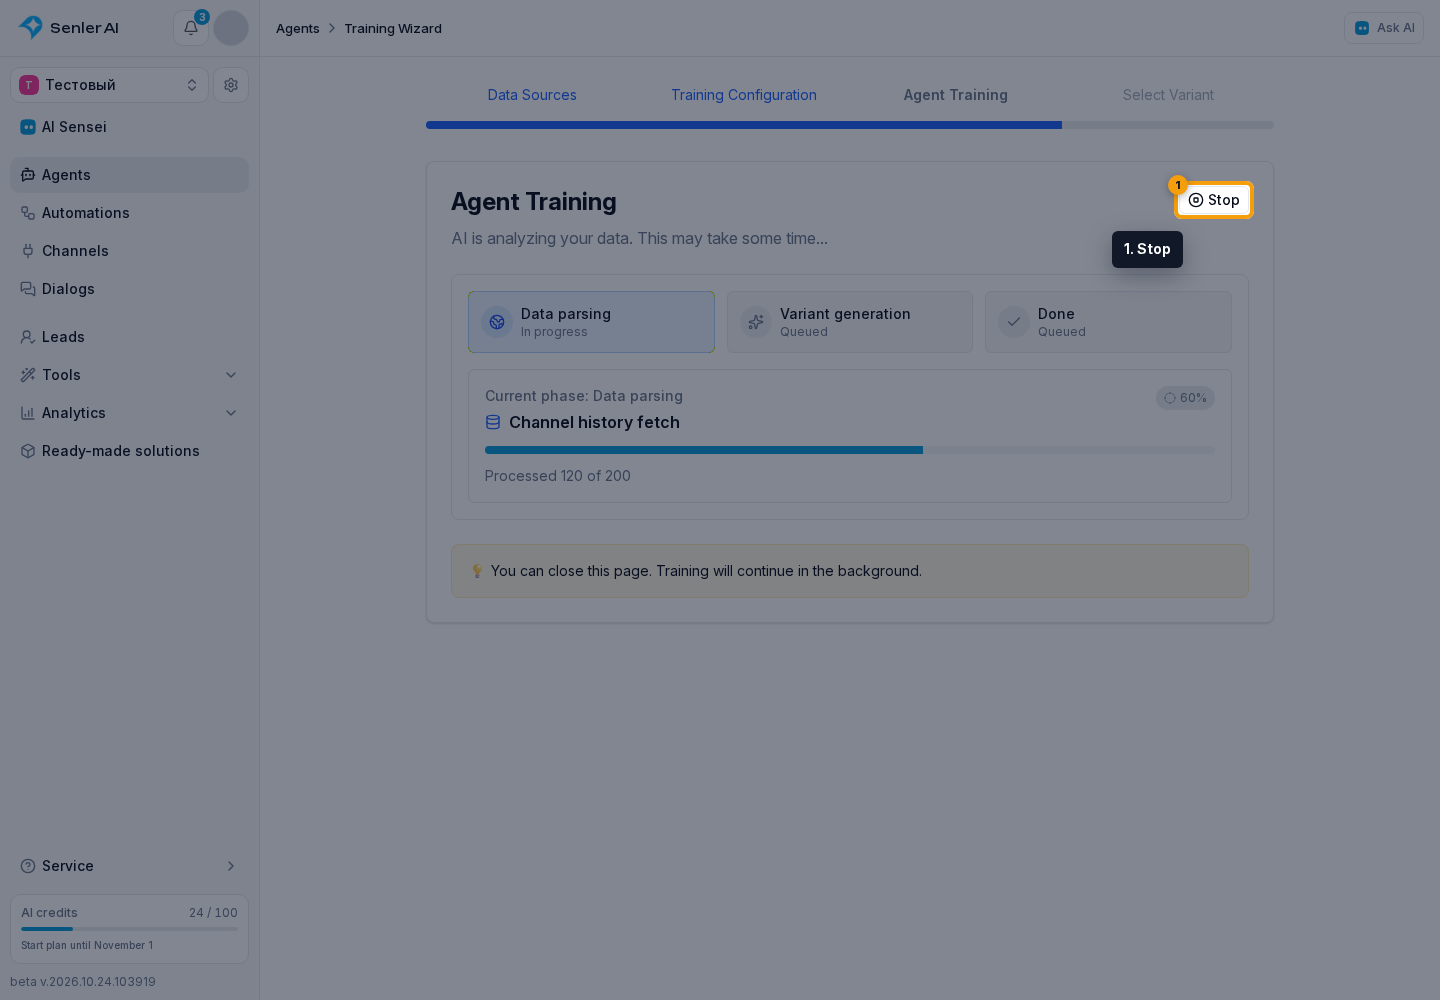
Task: Click the wizard step progress bar
Action: tap(850, 125)
